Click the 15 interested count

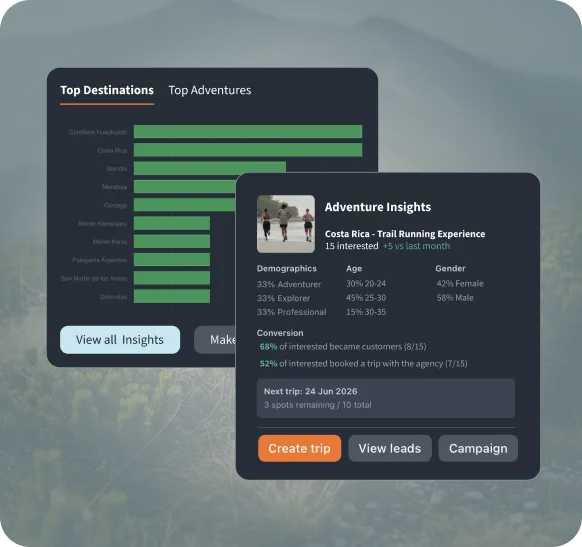point(352,246)
